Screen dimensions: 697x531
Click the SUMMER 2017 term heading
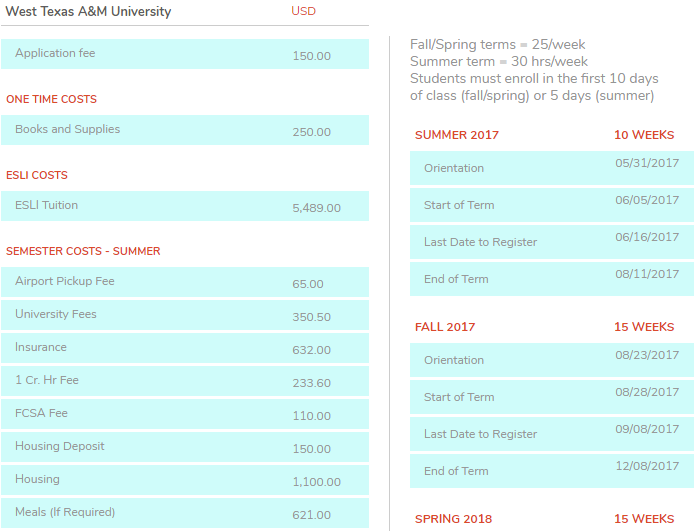coord(456,135)
